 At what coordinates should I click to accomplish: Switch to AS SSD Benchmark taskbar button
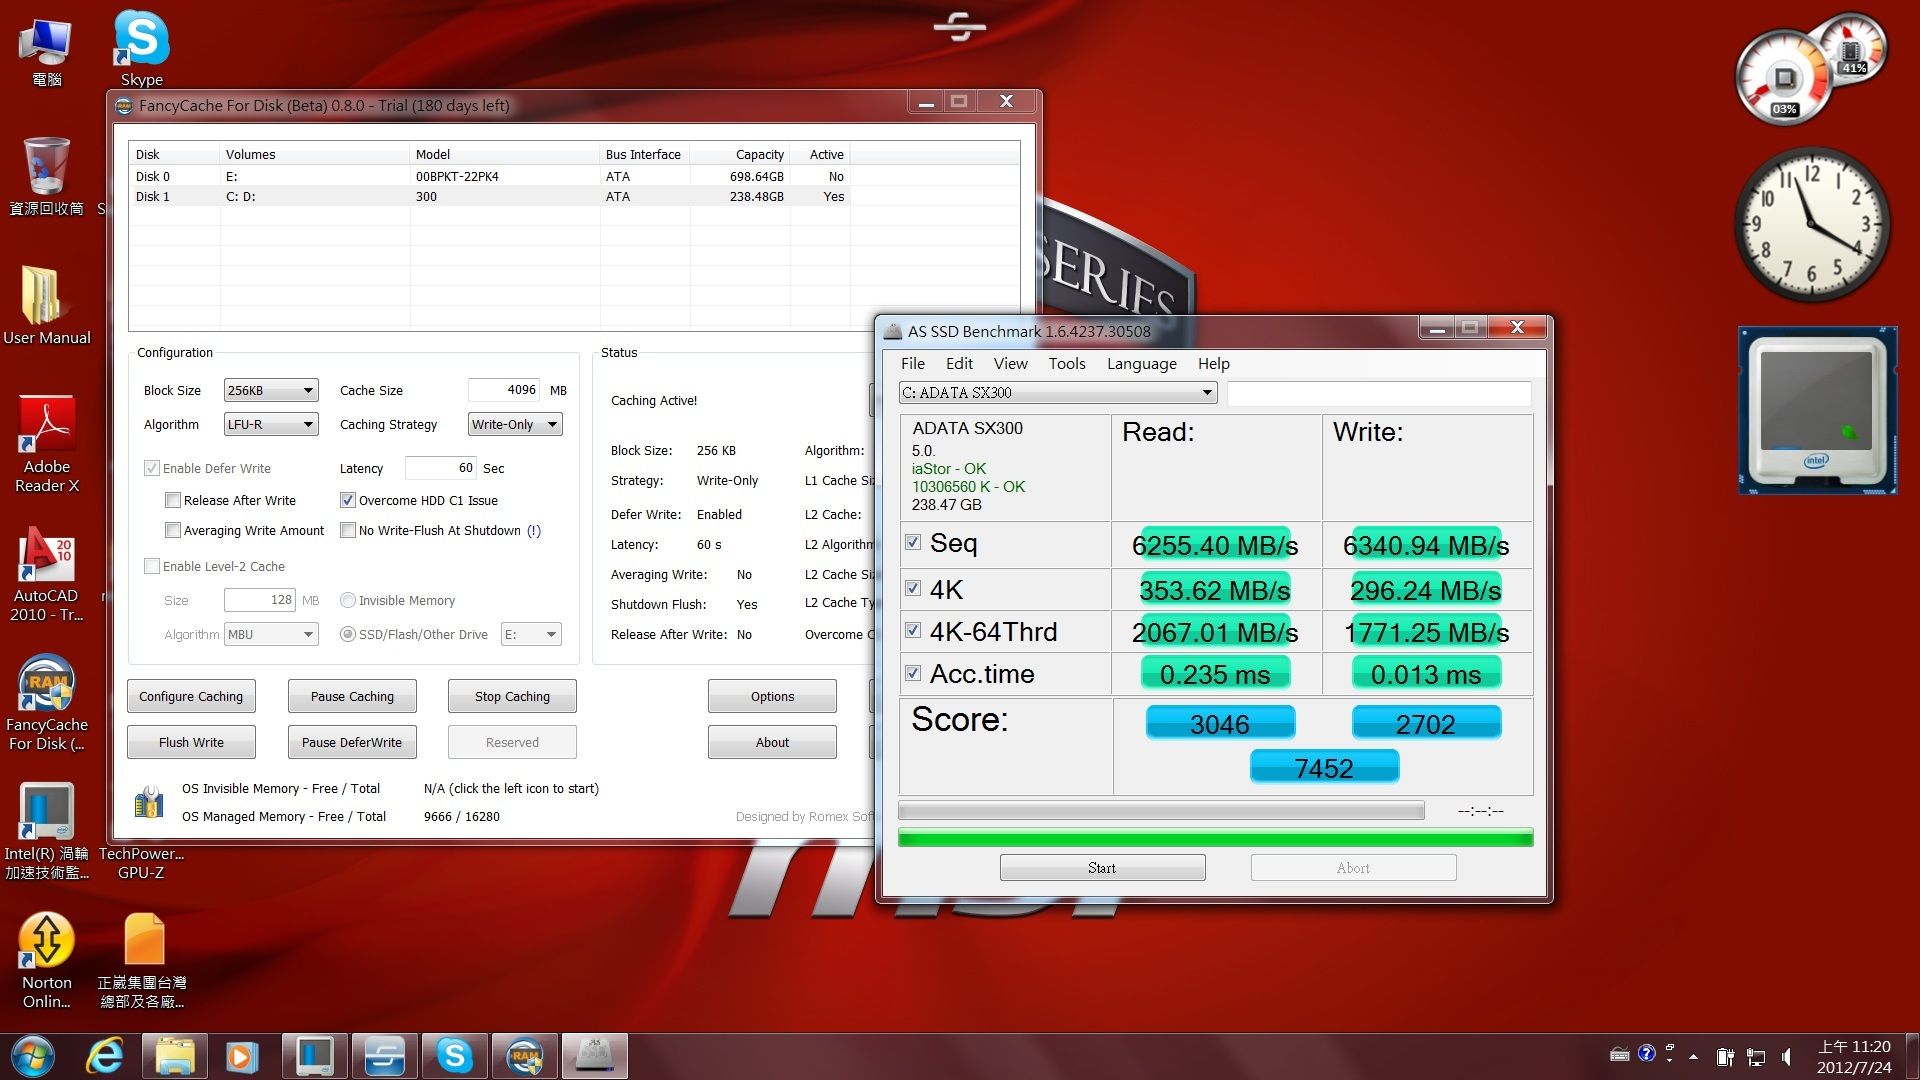(x=595, y=1056)
